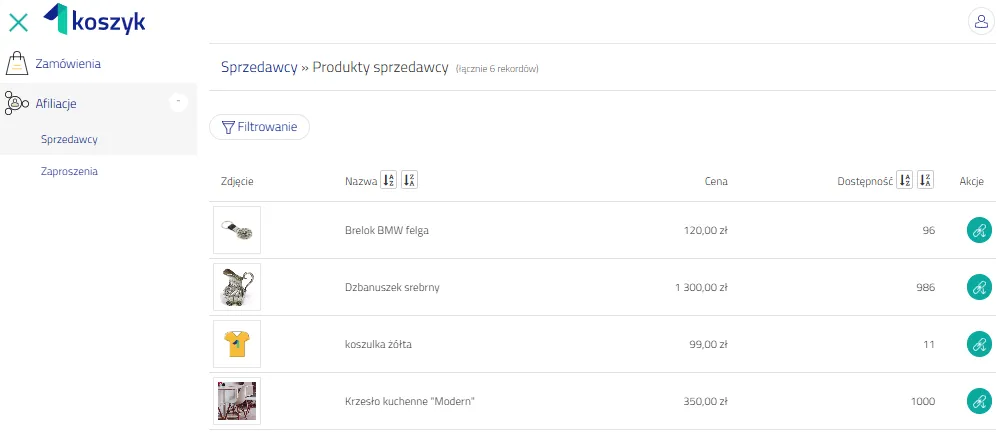Image resolution: width=1003 pixels, height=433 pixels.
Task: Click Sprzedawcy breadcrumb link
Action: [259, 67]
